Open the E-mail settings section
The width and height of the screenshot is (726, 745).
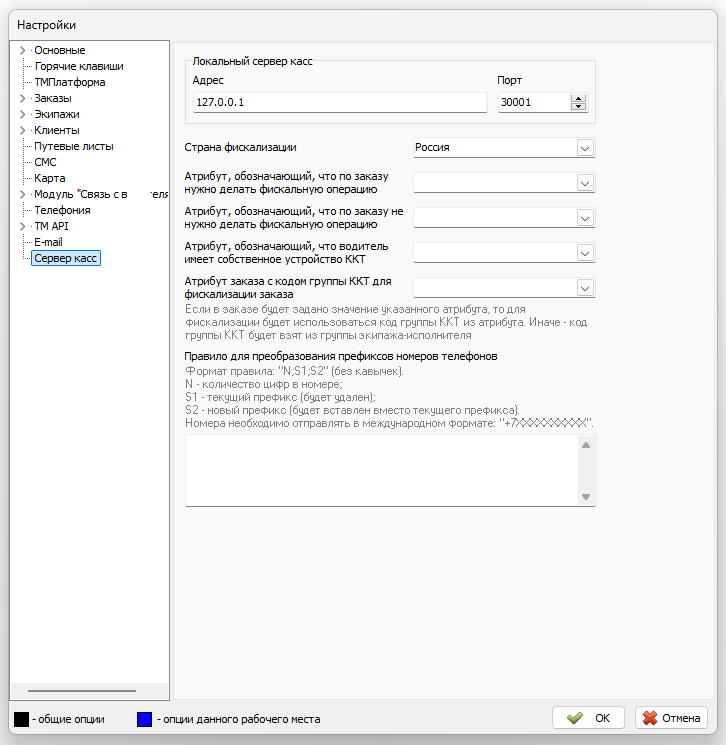pos(48,242)
